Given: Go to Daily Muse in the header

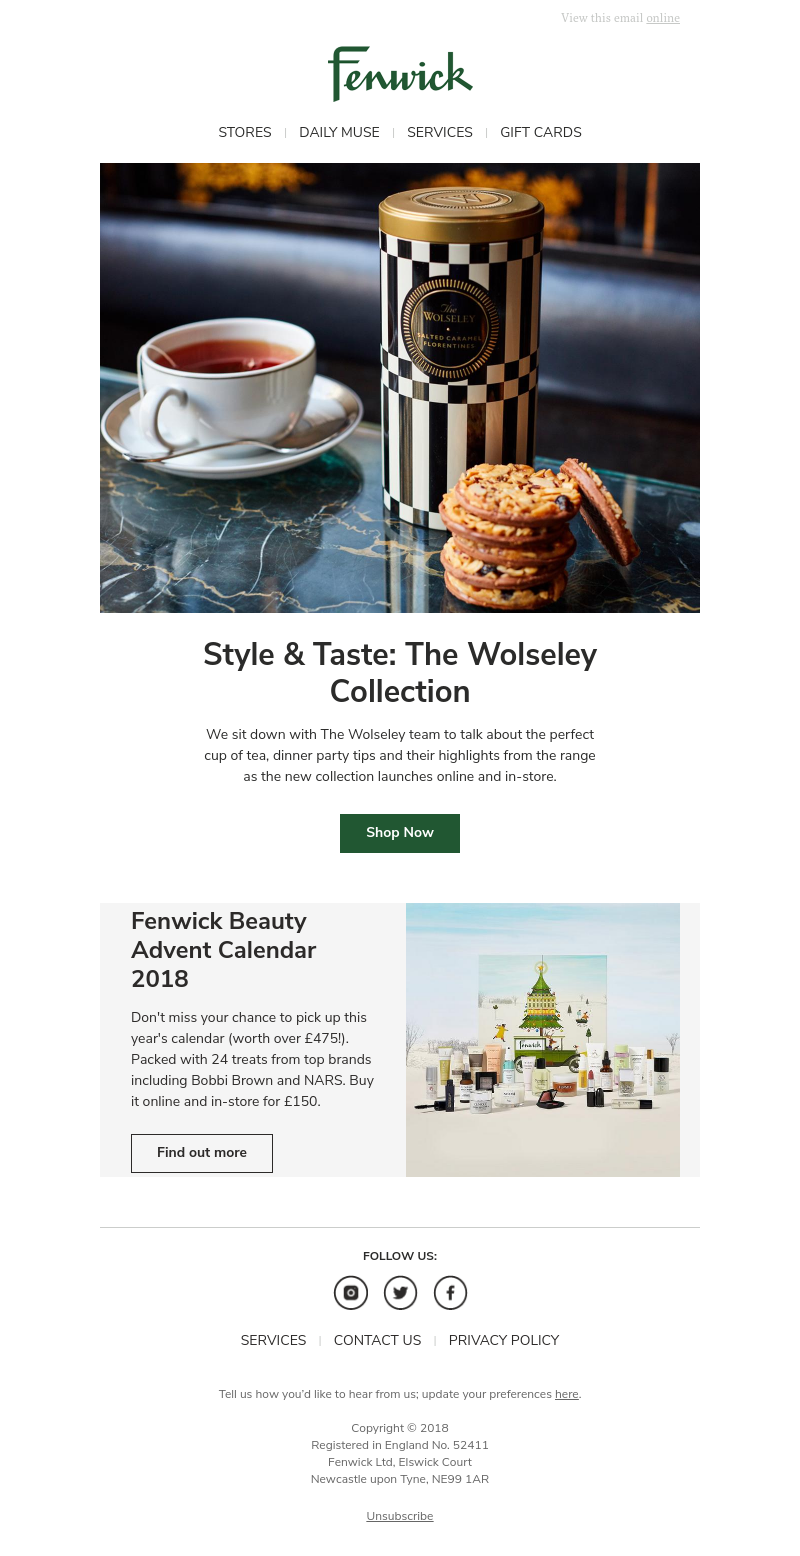Looking at the screenshot, I should point(339,132).
